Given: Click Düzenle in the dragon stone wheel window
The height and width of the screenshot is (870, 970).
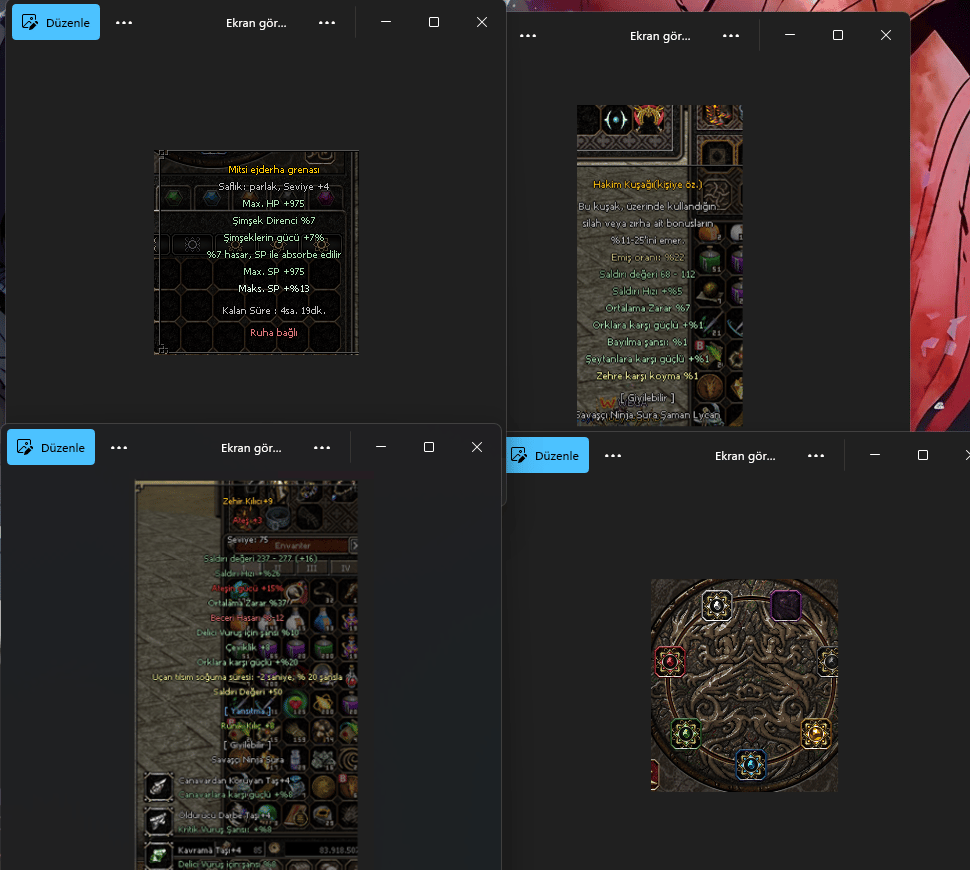Looking at the screenshot, I should [x=547, y=455].
